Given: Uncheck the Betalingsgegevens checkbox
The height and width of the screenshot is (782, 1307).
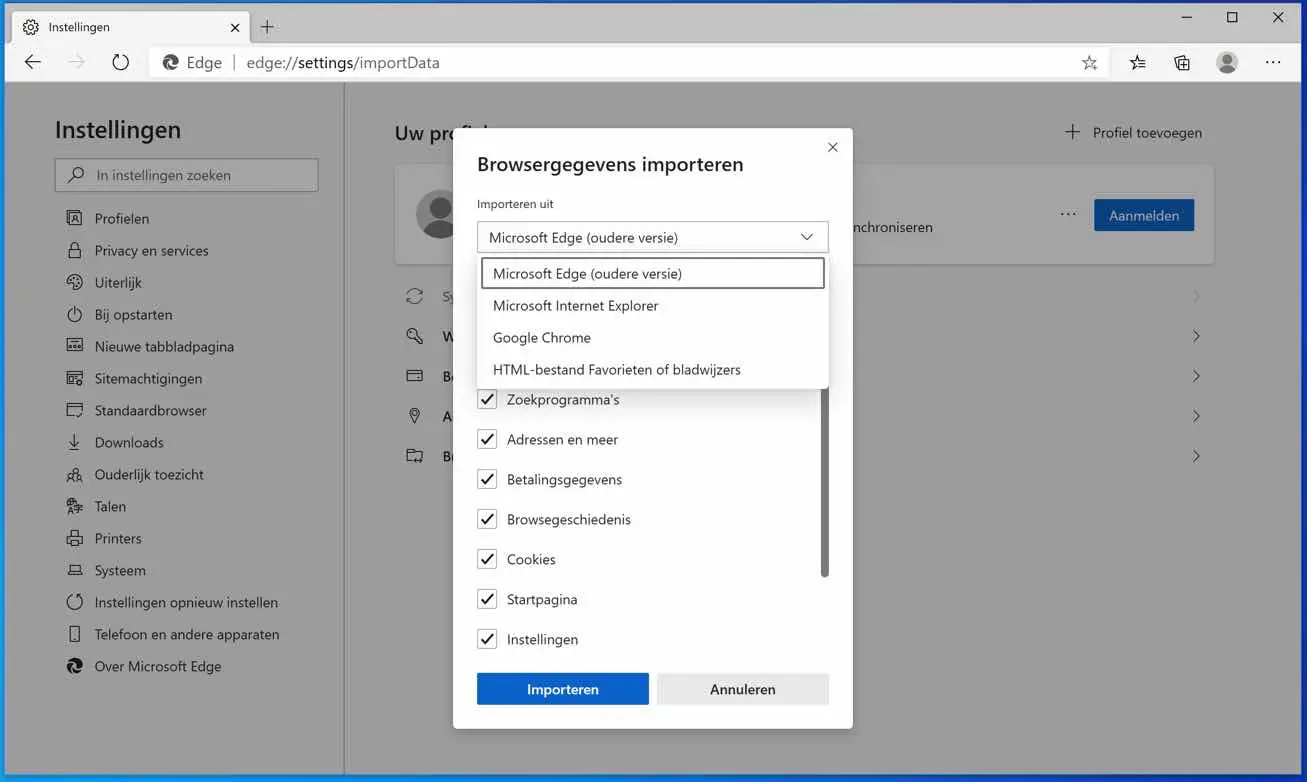Looking at the screenshot, I should coord(487,479).
